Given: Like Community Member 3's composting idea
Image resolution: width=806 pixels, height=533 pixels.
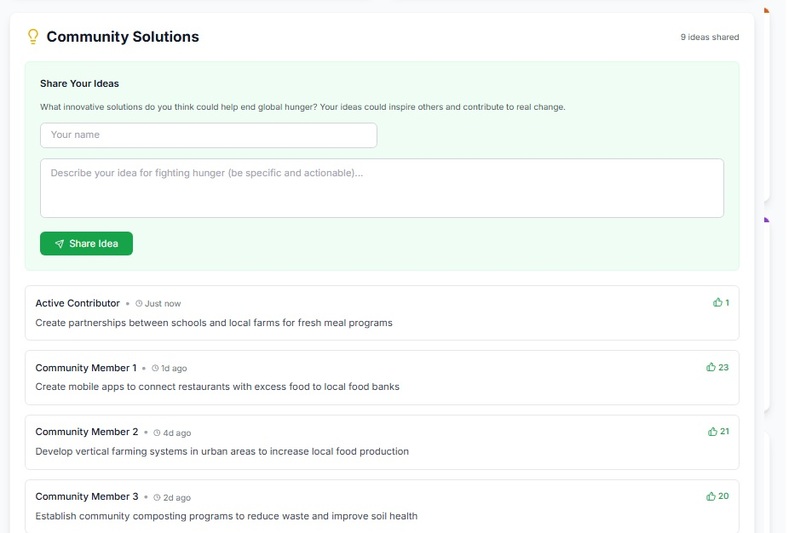Looking at the screenshot, I should pyautogui.click(x=717, y=497).
